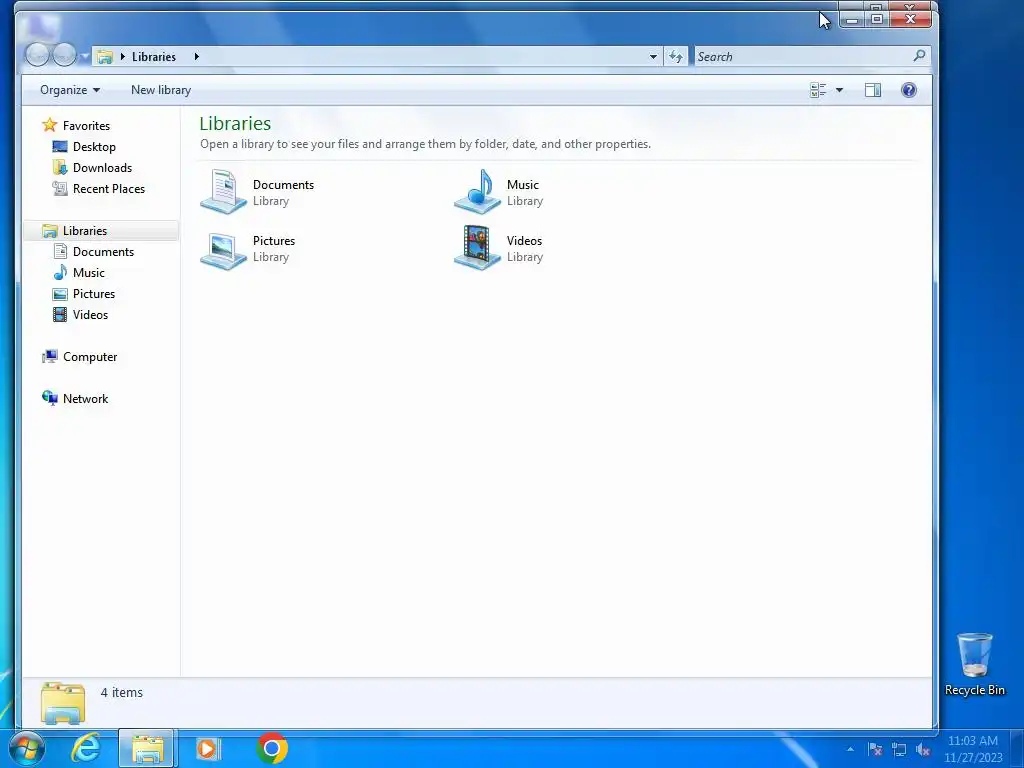Open the address bar history dropdown
This screenshot has width=1024, height=768.
tap(653, 57)
